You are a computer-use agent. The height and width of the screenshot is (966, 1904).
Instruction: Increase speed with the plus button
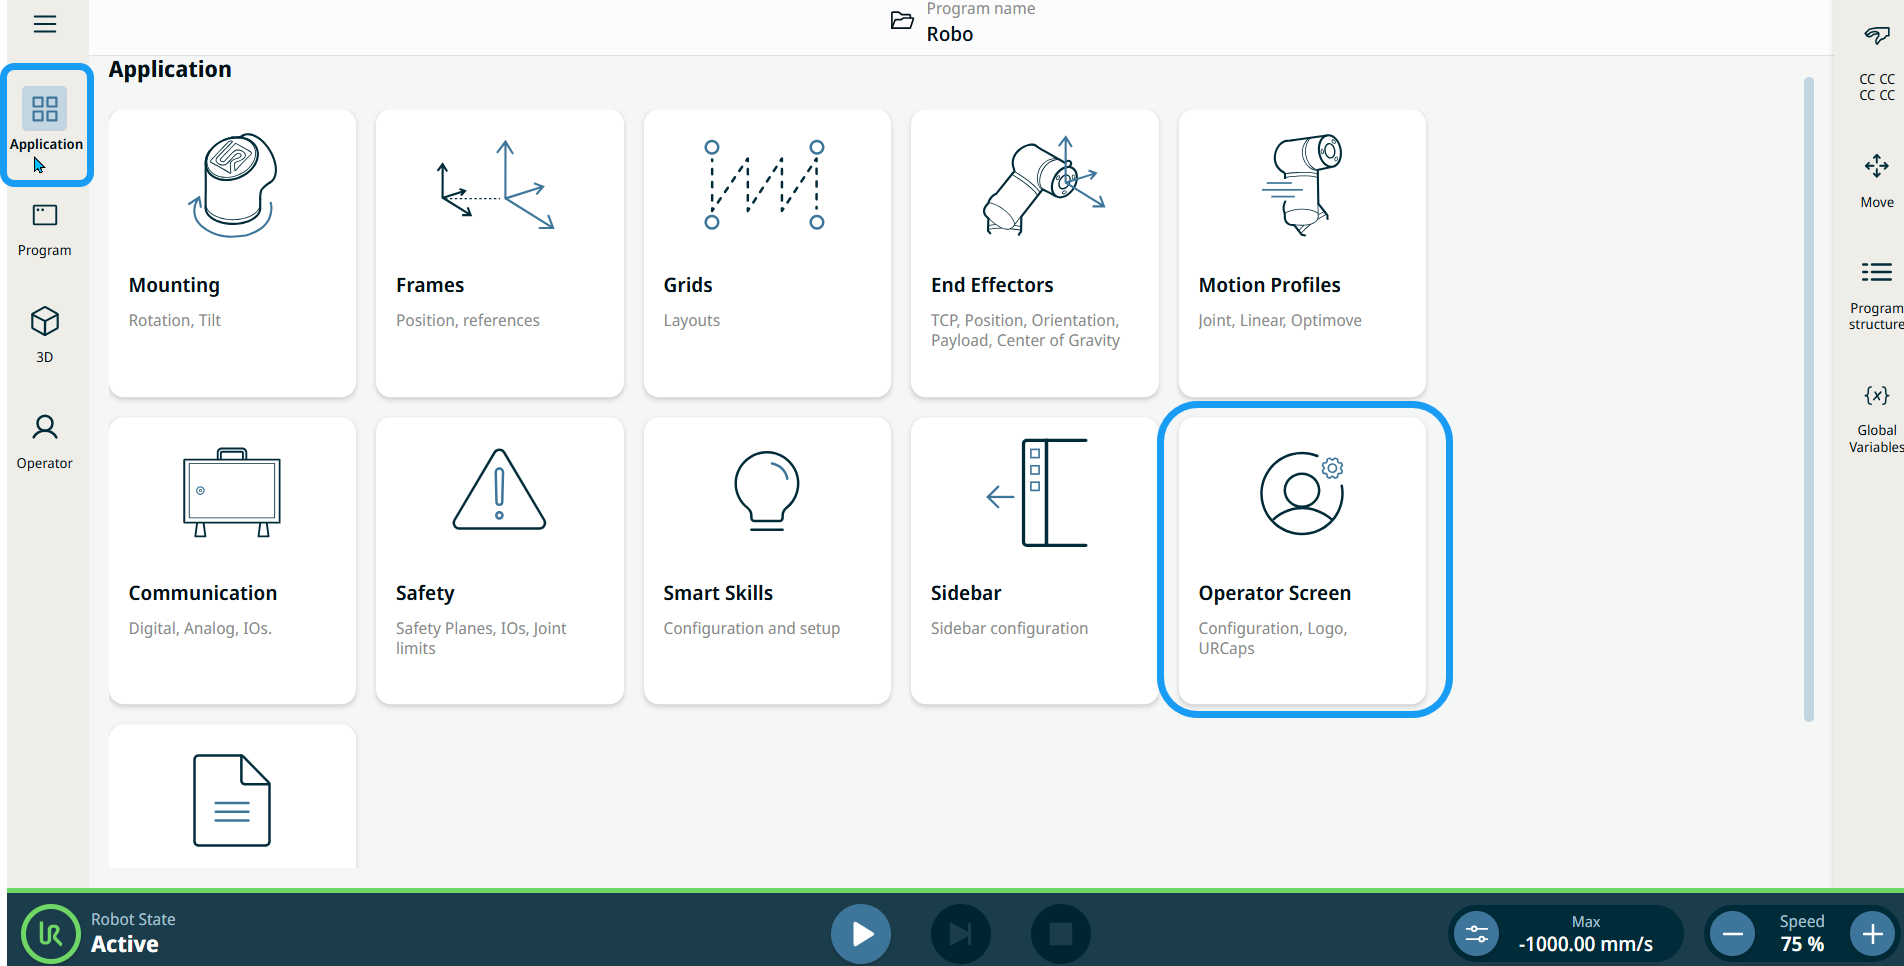tap(1872, 934)
